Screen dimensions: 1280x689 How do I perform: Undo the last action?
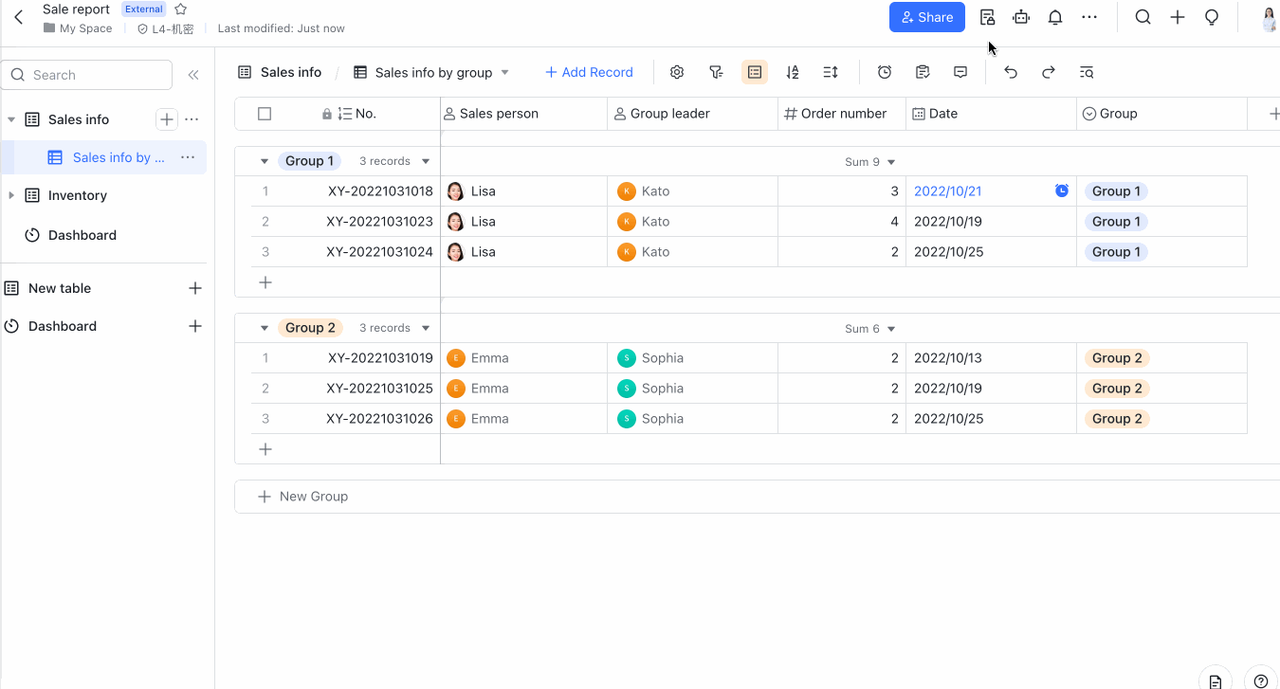1010,72
